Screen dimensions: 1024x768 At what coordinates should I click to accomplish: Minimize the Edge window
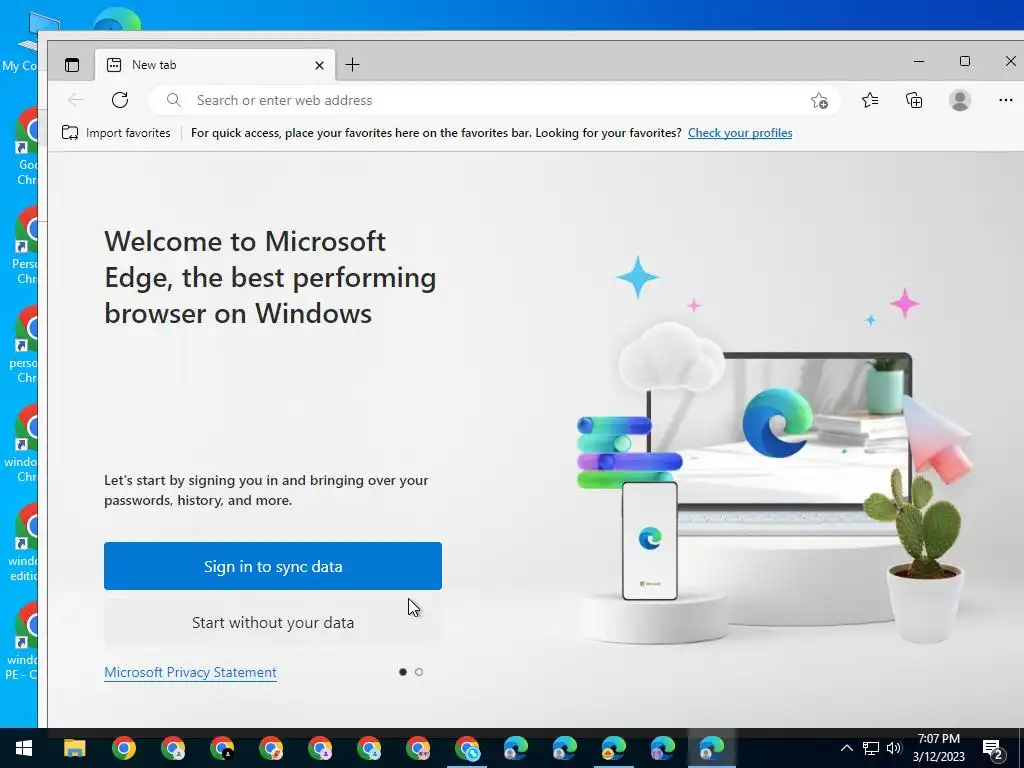pos(919,61)
